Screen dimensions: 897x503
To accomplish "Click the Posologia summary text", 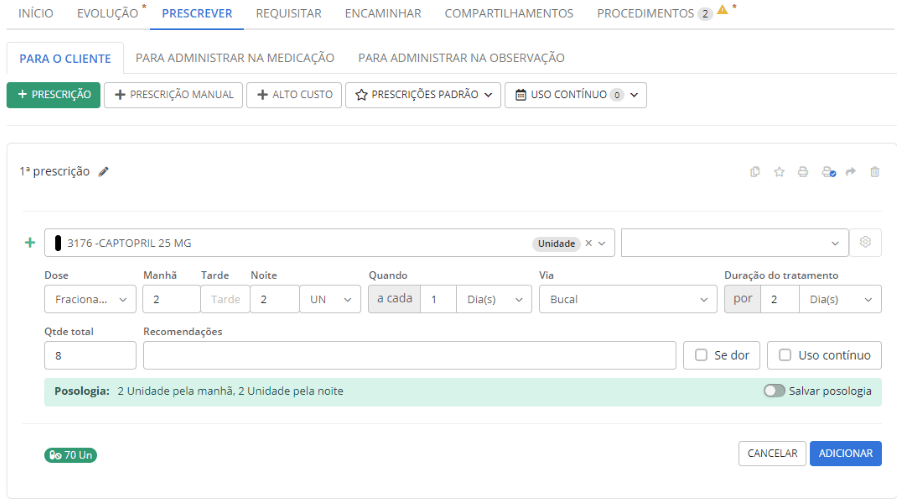I will point(231,391).
